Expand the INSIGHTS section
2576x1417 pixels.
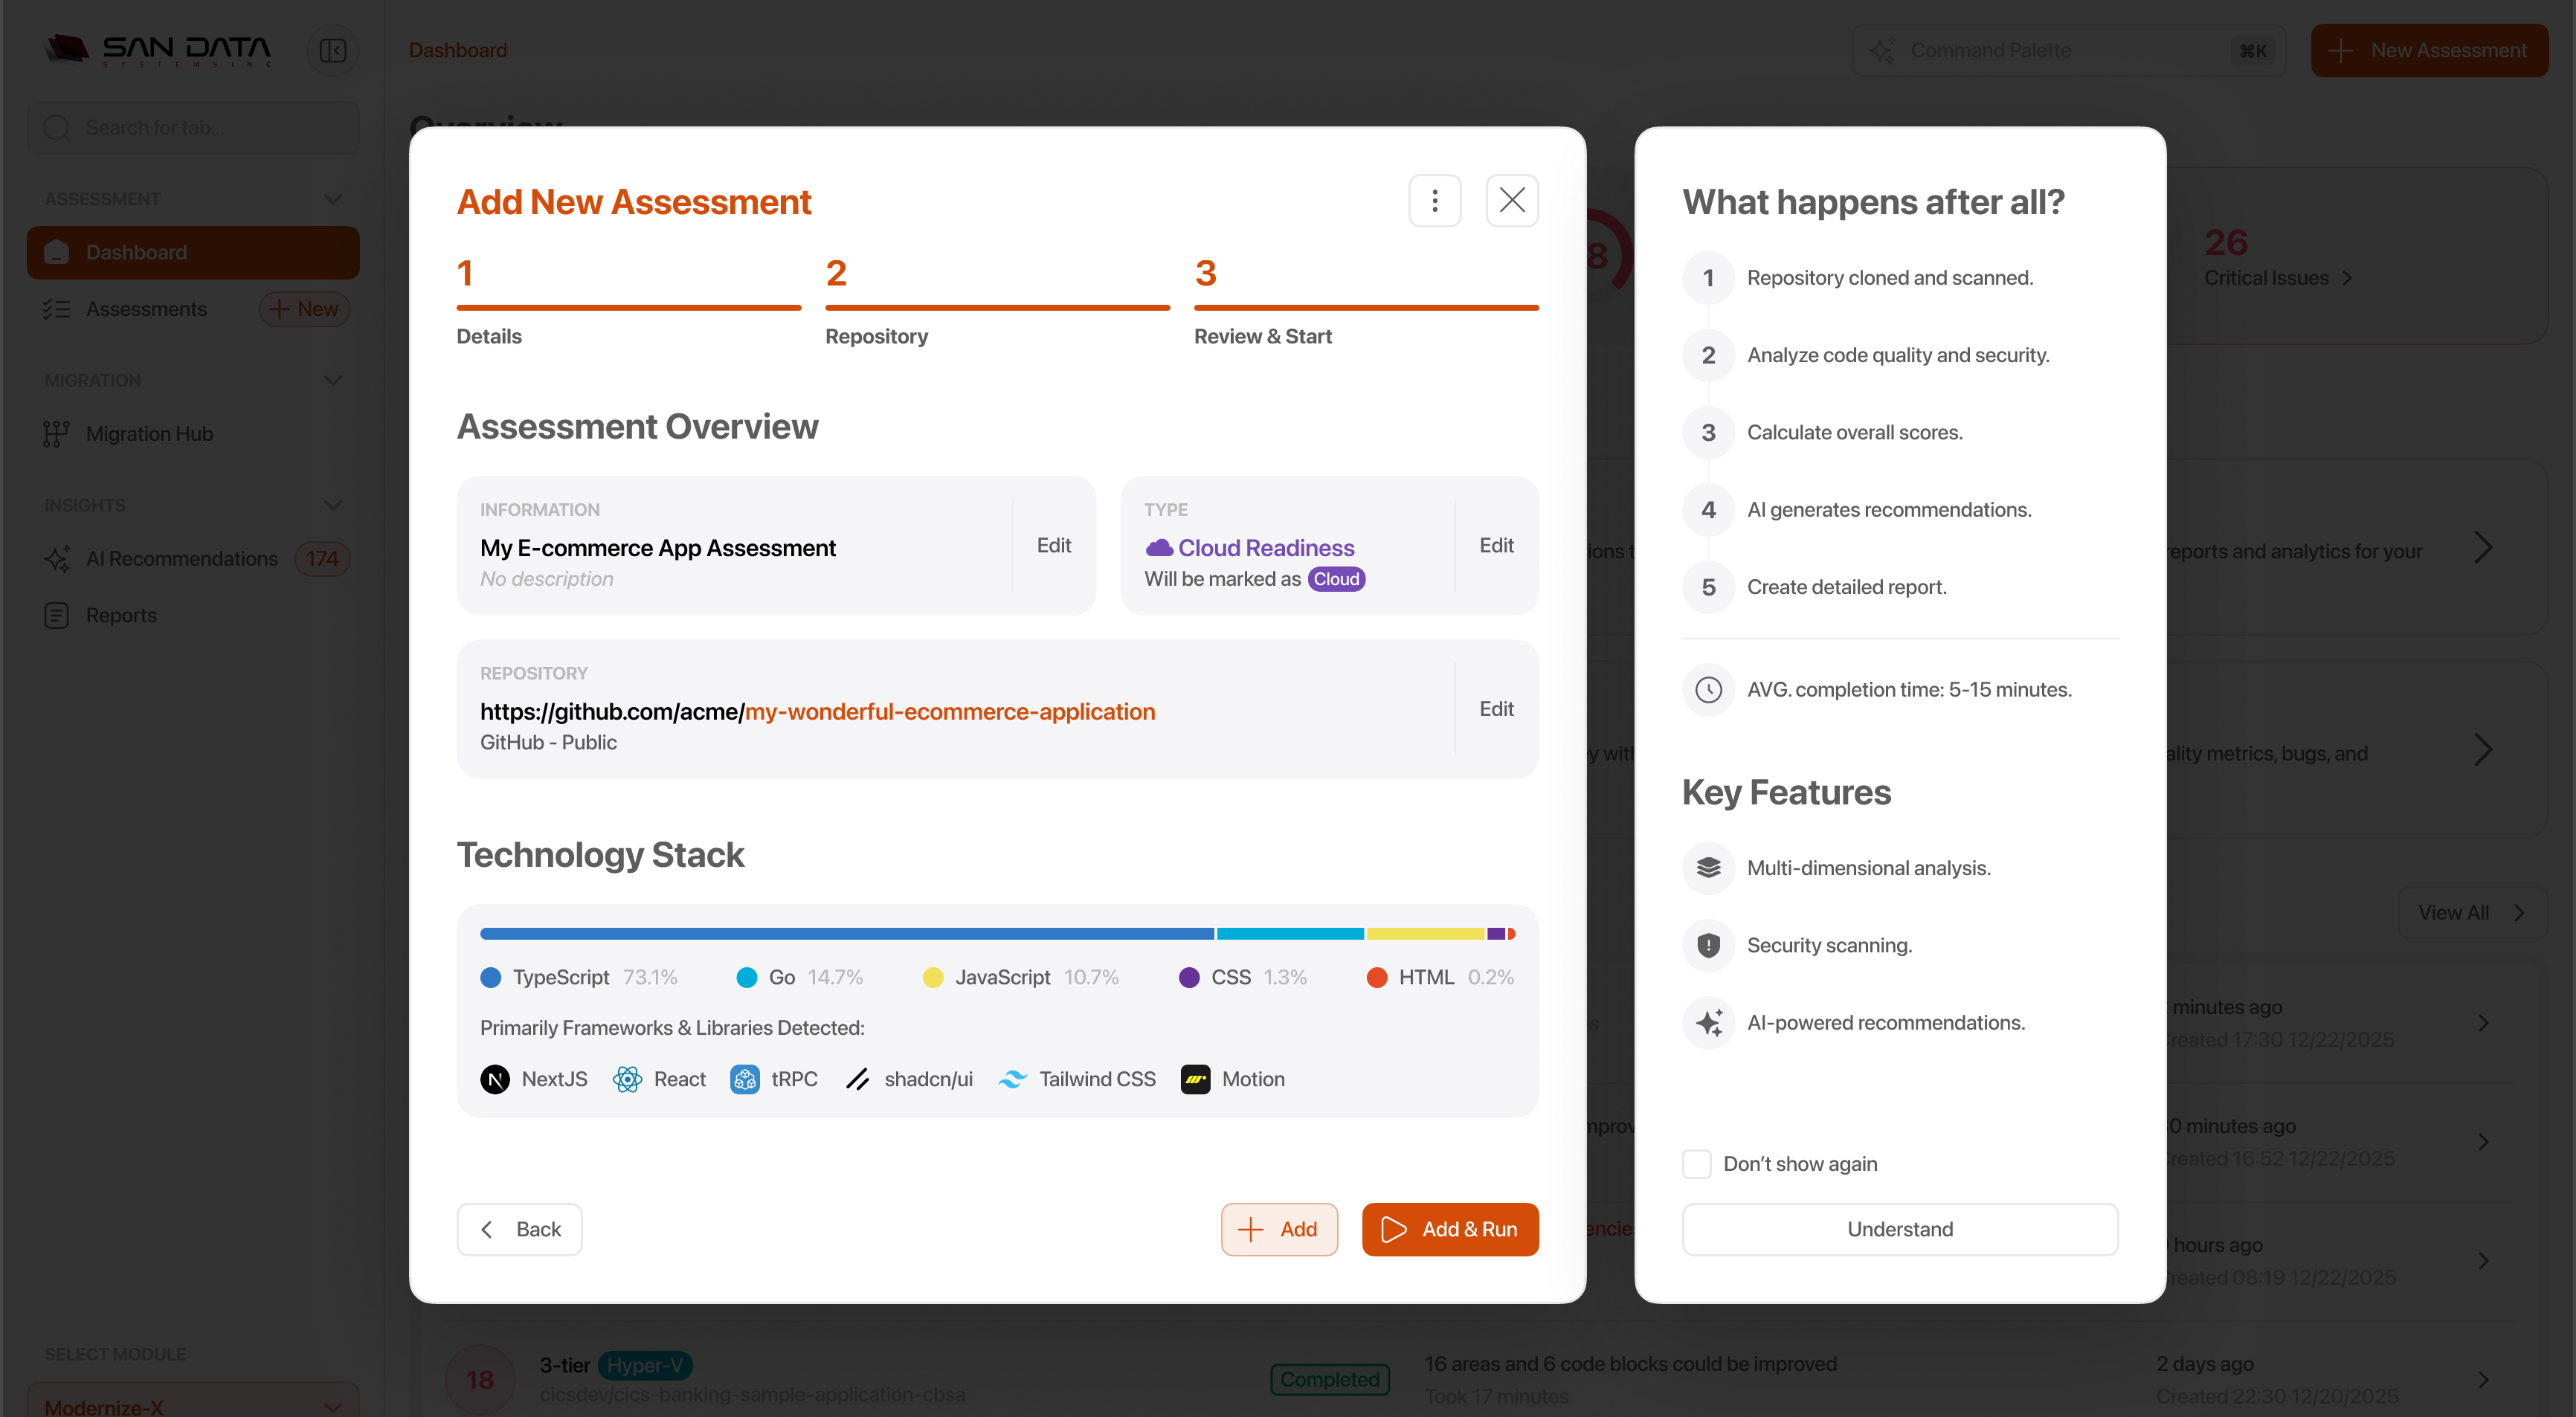(333, 505)
